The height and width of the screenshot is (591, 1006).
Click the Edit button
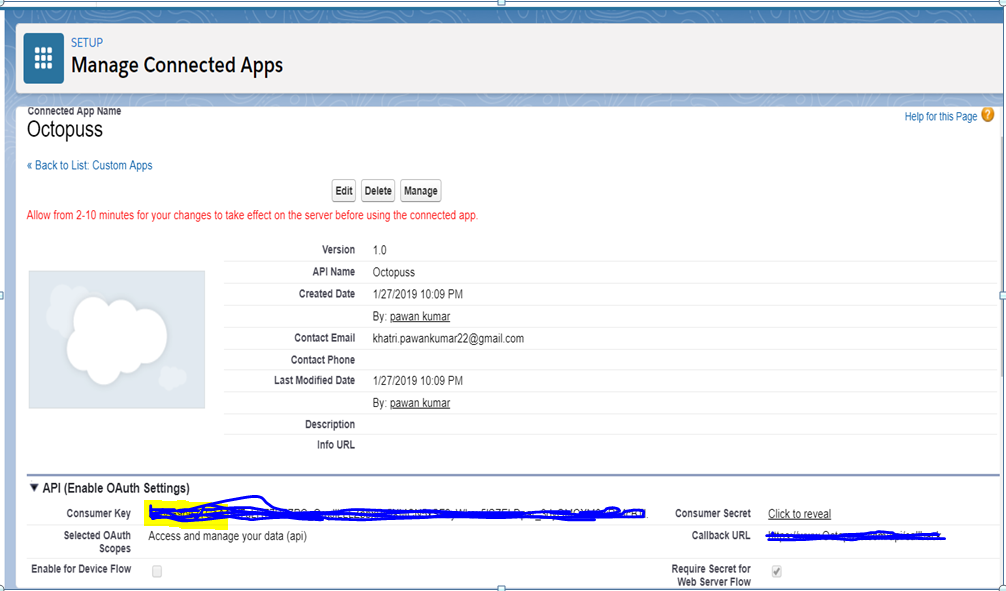point(344,191)
